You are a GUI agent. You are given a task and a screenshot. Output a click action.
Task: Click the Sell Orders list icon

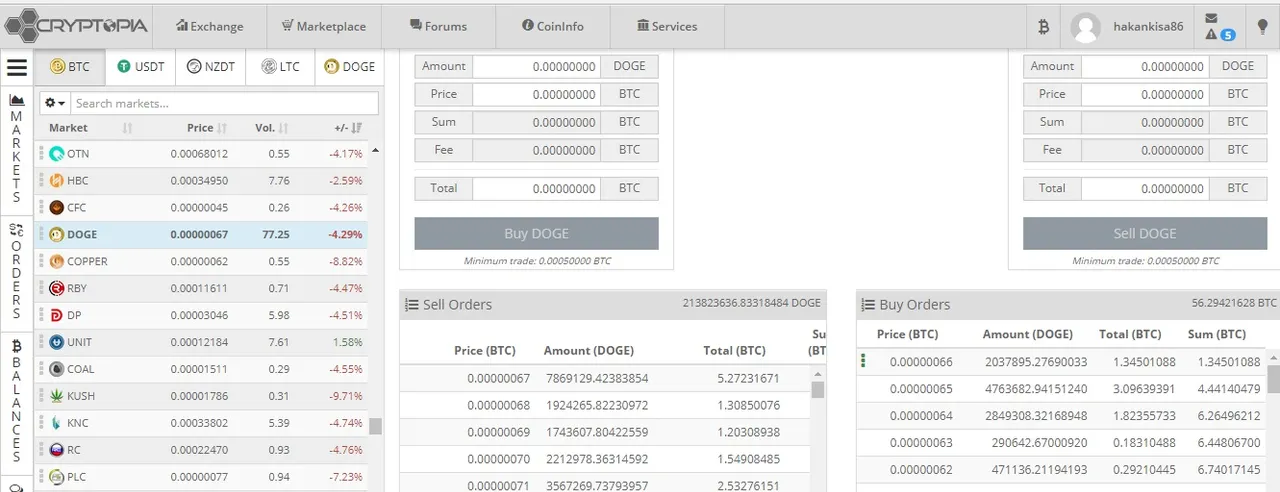(411, 305)
